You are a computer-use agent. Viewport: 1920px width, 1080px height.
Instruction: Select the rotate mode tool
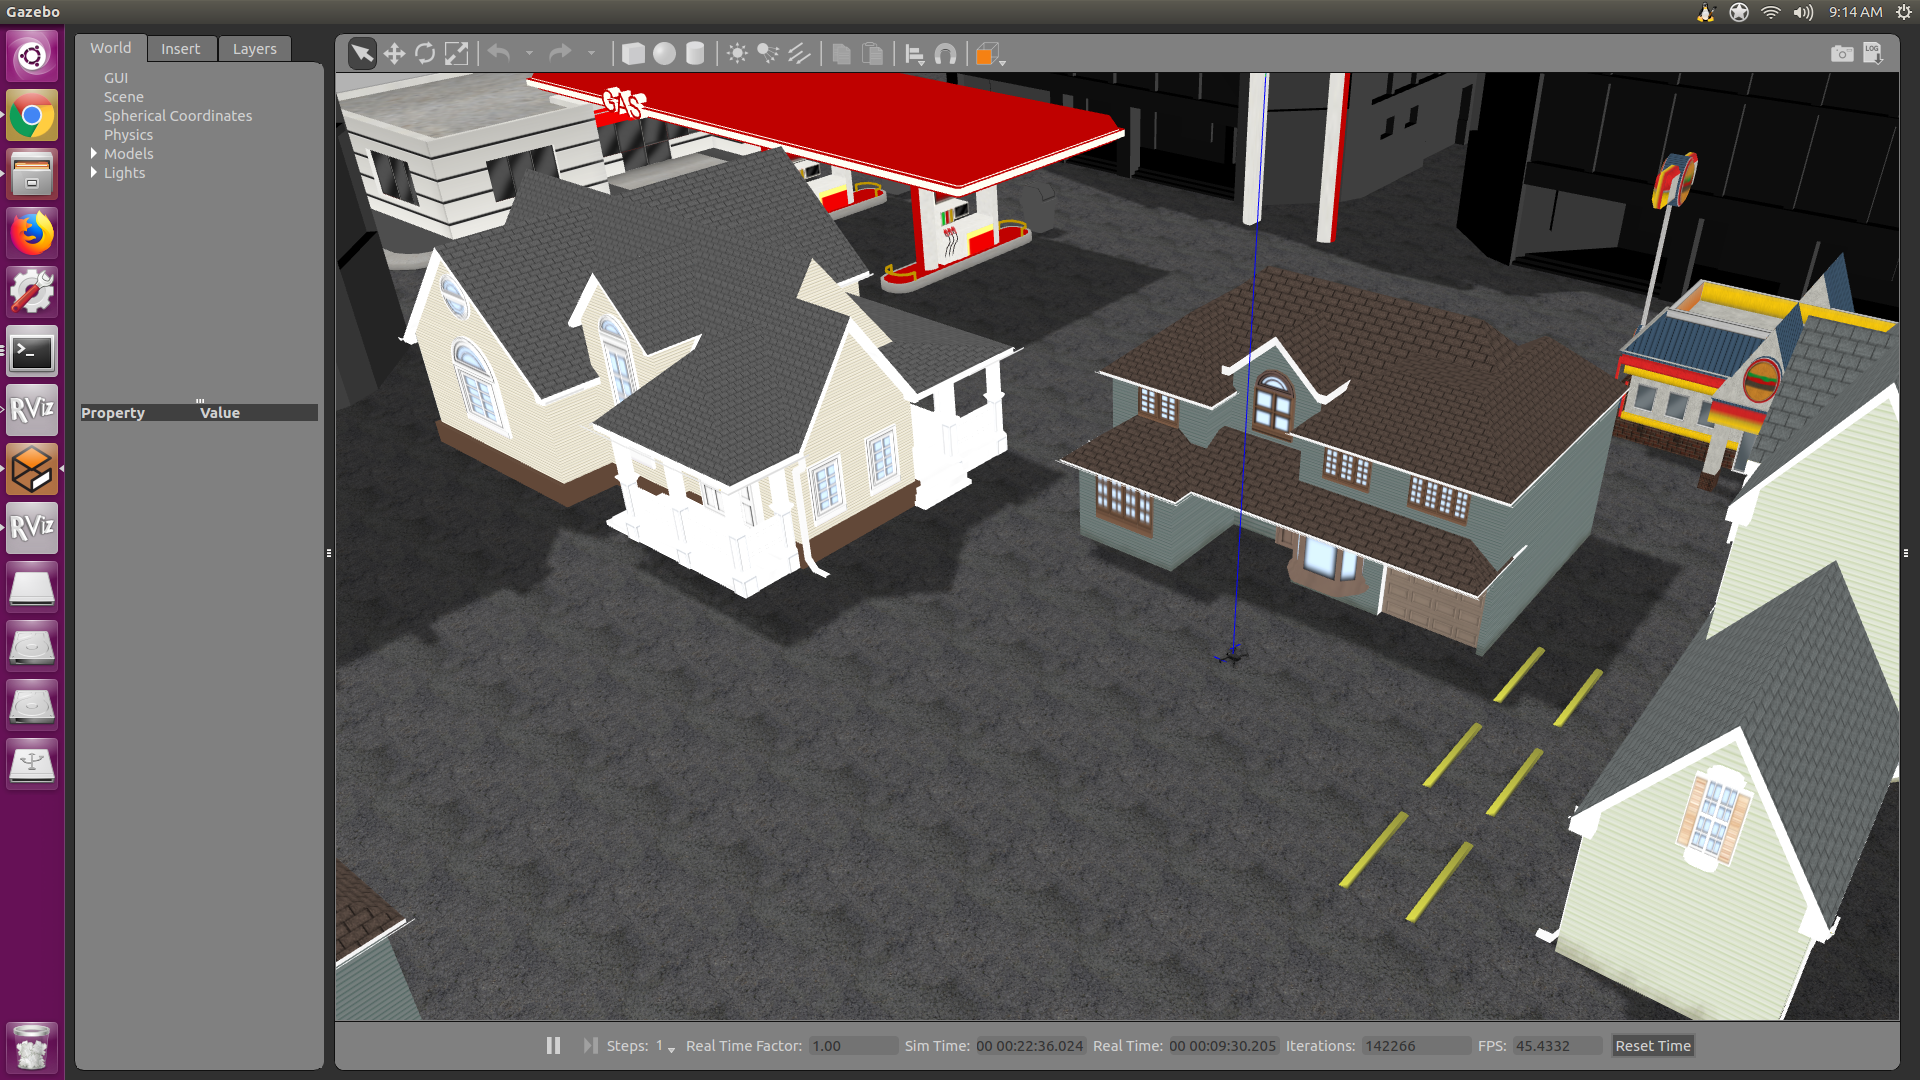point(425,54)
